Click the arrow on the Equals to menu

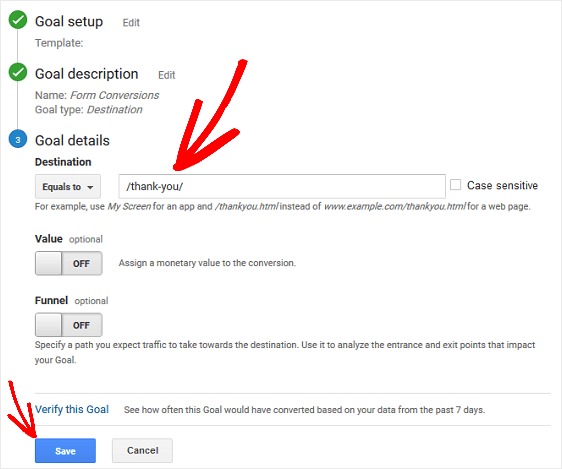[x=90, y=187]
